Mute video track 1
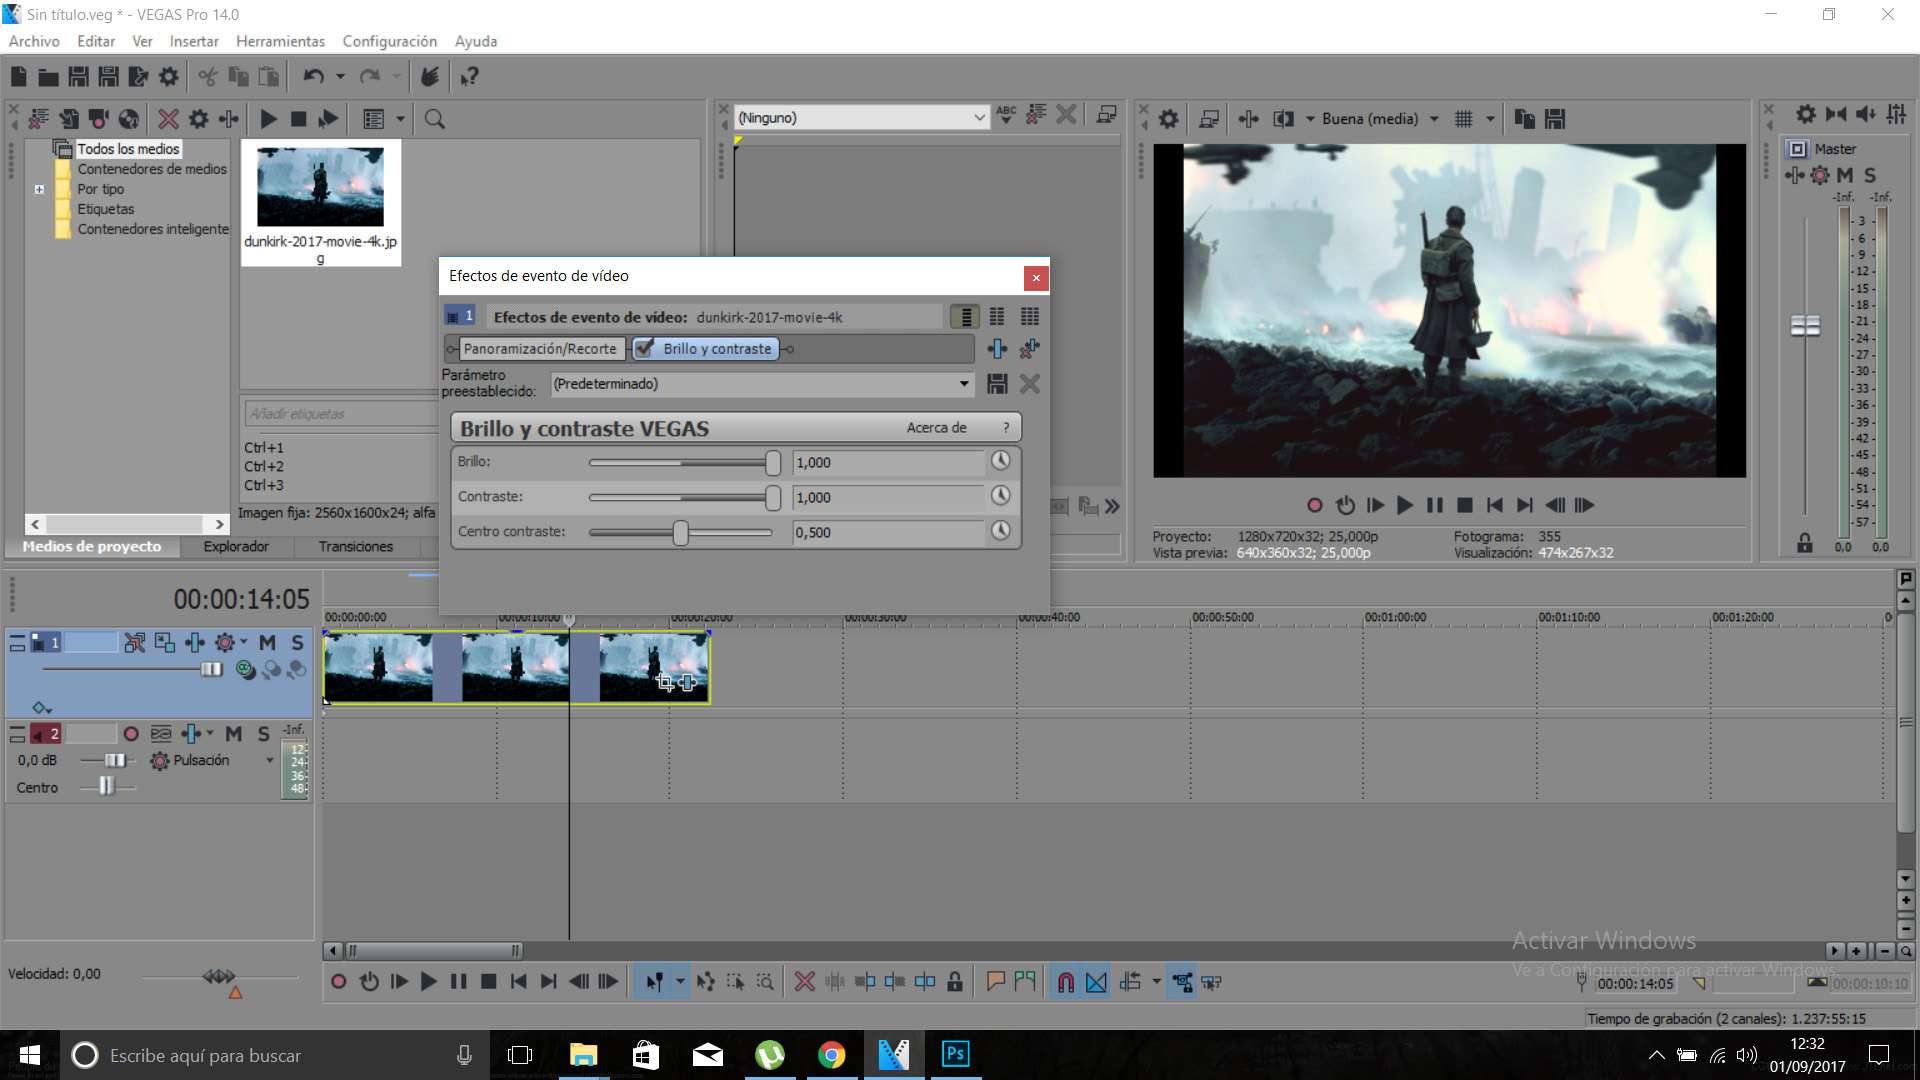 (267, 643)
